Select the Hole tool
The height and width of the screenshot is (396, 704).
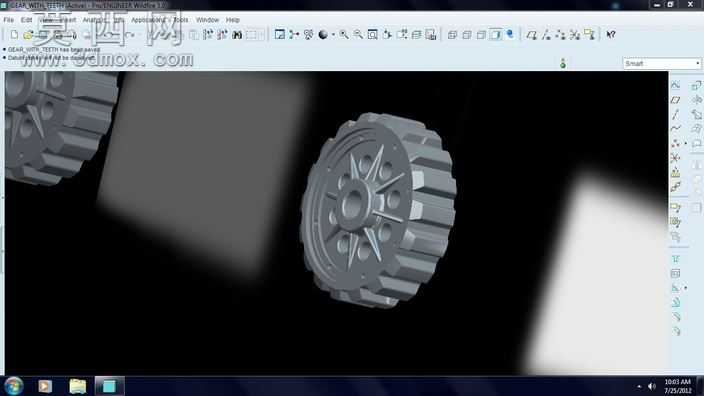click(x=675, y=259)
